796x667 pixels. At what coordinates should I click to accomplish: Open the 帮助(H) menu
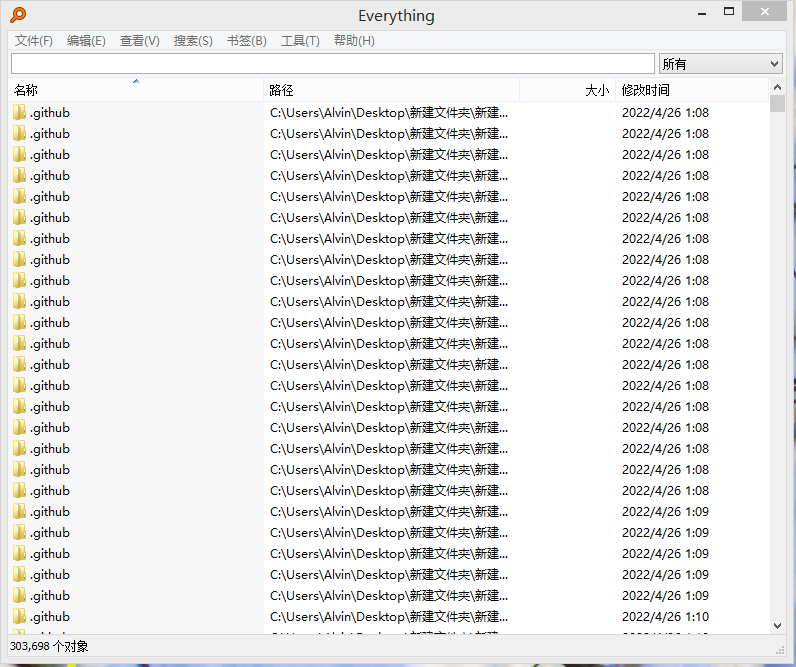coord(354,41)
